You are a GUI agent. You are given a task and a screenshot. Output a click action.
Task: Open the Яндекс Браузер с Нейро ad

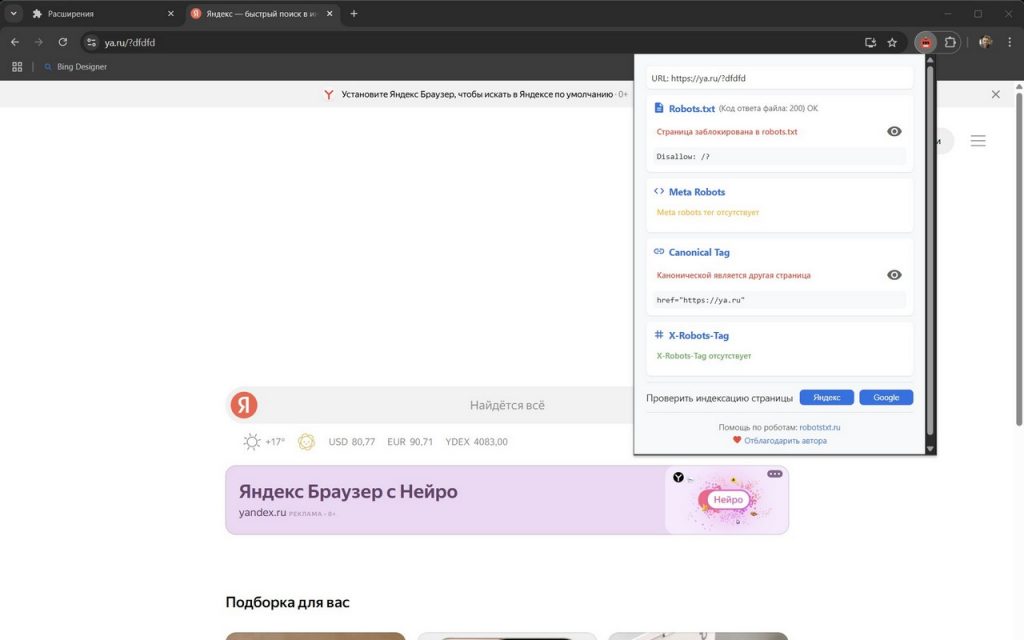(x=507, y=500)
